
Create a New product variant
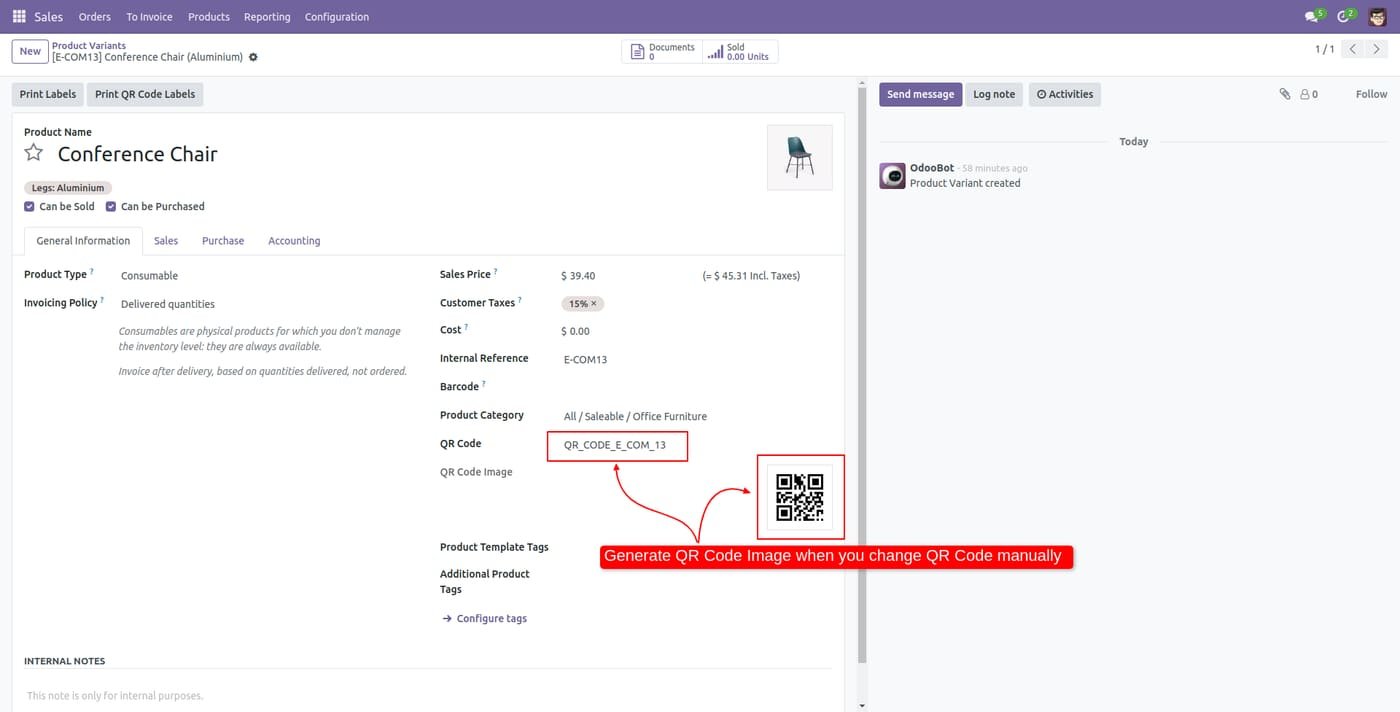tap(30, 51)
